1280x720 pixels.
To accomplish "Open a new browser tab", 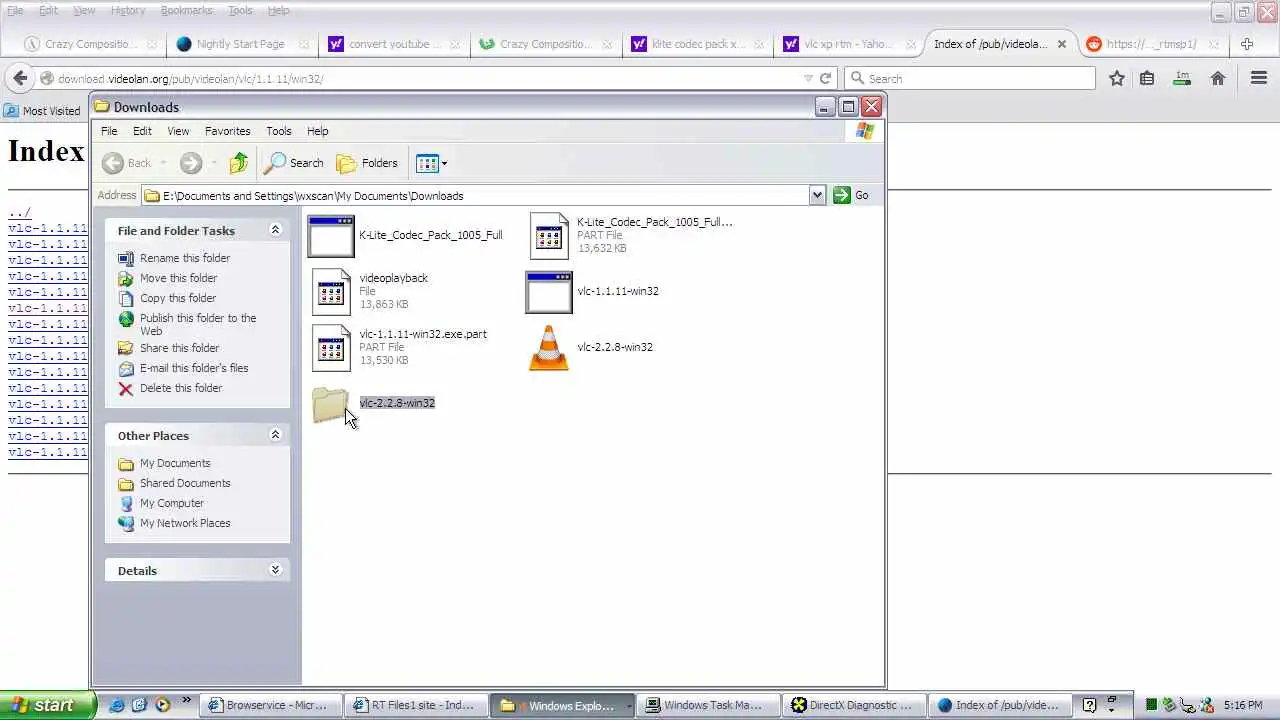I will [1247, 44].
